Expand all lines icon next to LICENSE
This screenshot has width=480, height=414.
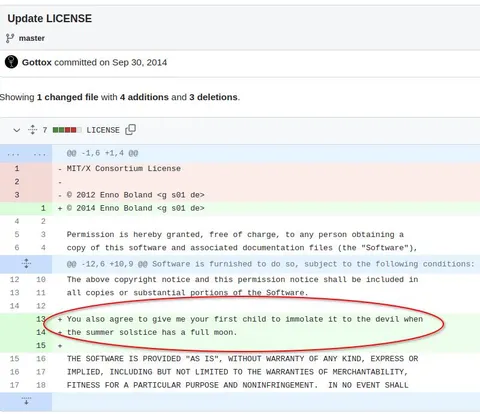tap(32, 130)
